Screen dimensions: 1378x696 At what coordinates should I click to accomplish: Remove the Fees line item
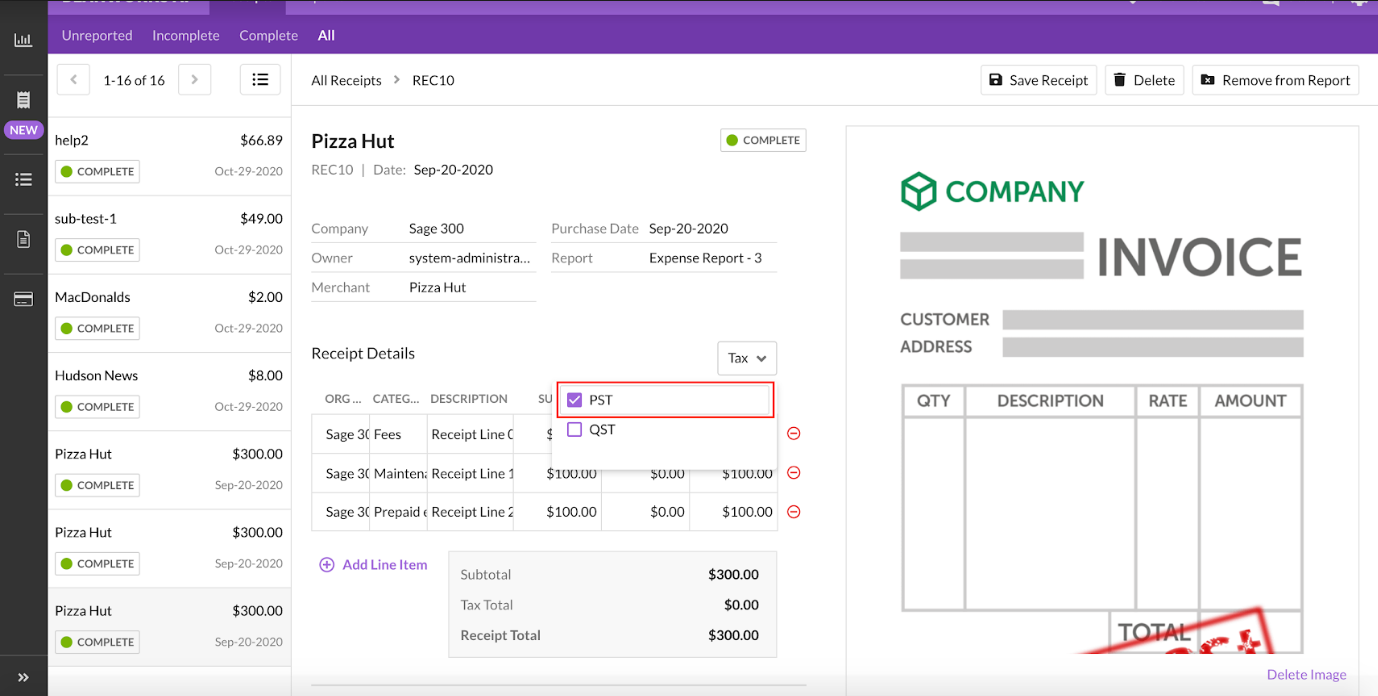tap(794, 434)
